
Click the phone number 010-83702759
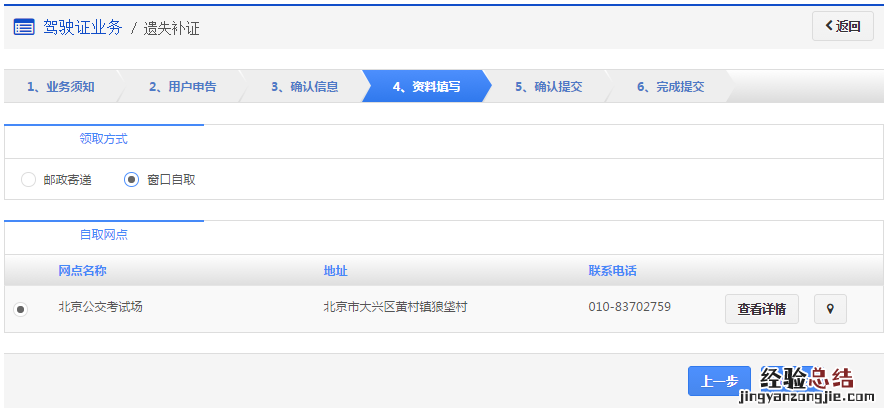pyautogui.click(x=629, y=307)
